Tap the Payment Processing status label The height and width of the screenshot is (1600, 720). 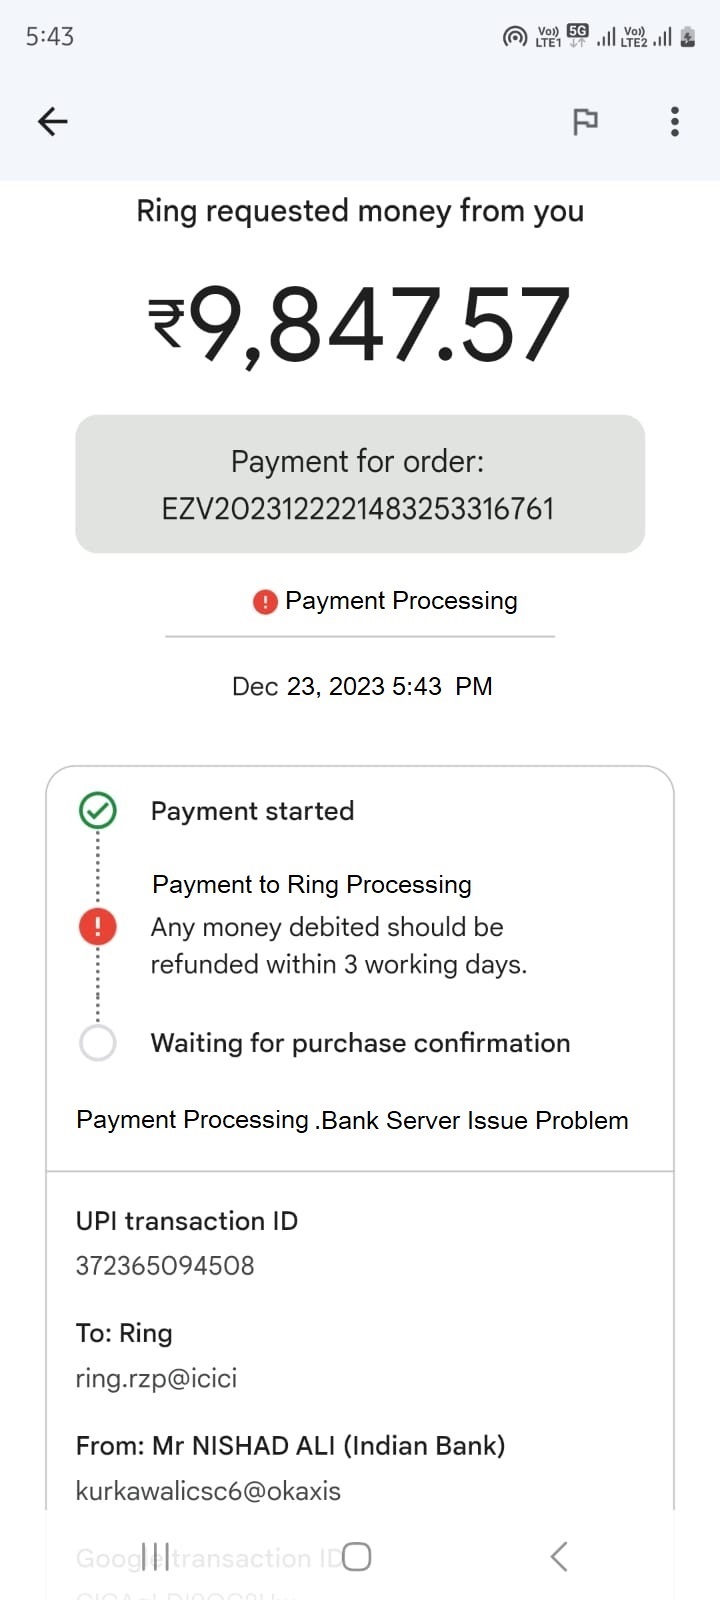pyautogui.click(x=401, y=601)
